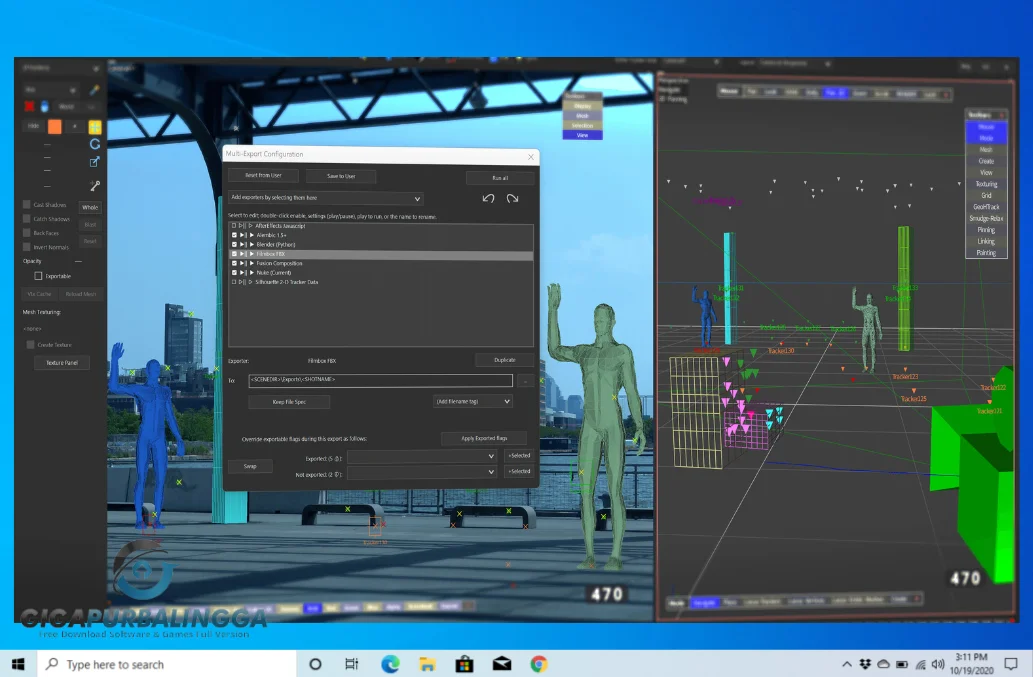Select the blue scale tool icon
Screen dimensions: 1033x677
click(95, 161)
